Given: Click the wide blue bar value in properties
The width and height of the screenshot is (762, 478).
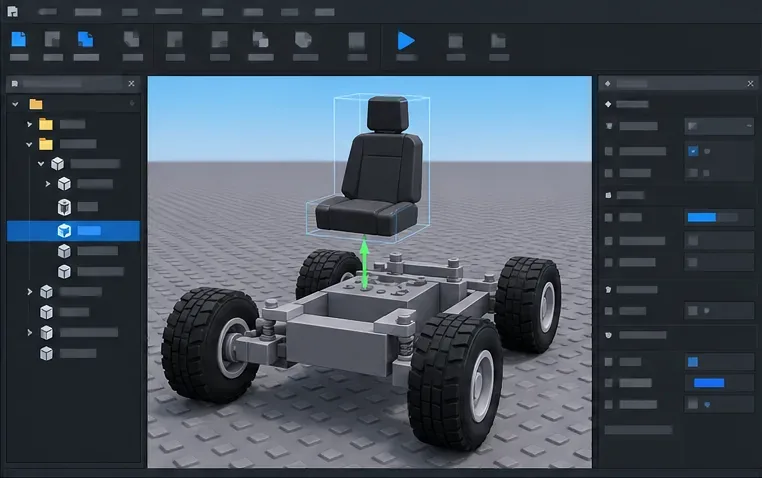Looking at the screenshot, I should click(x=709, y=383).
